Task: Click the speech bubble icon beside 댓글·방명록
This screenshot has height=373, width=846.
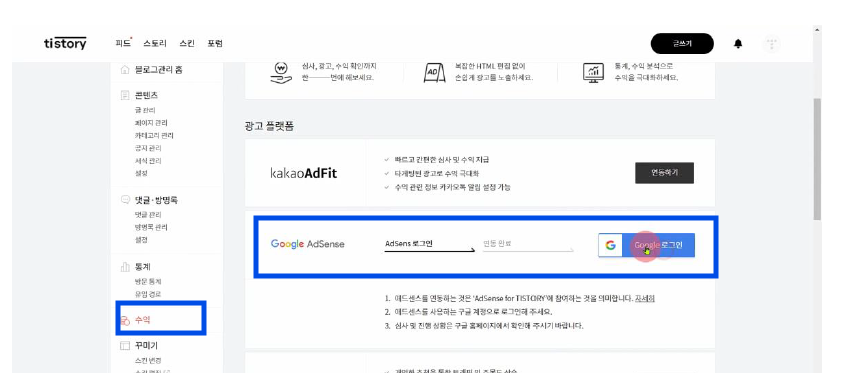Action: point(125,200)
